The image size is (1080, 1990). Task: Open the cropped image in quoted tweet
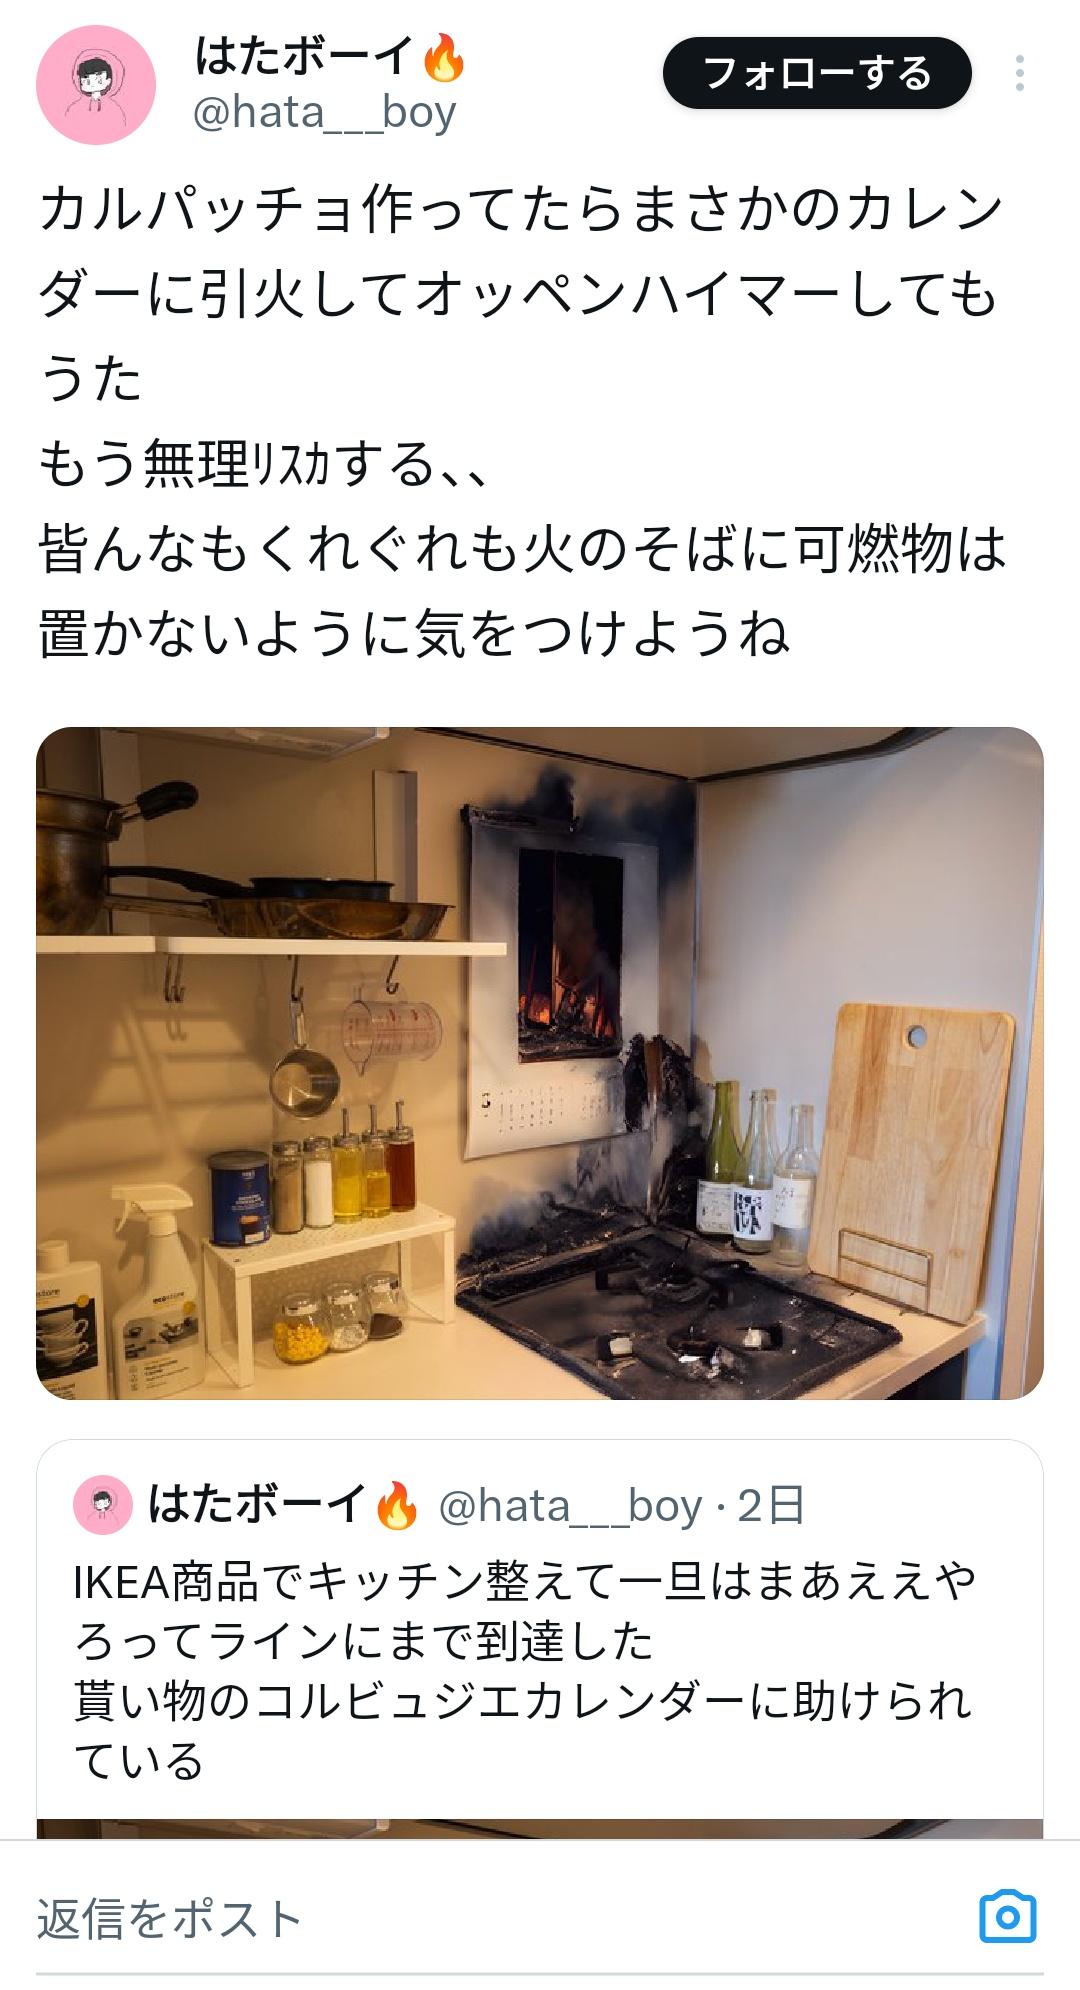pyautogui.click(x=540, y=1828)
